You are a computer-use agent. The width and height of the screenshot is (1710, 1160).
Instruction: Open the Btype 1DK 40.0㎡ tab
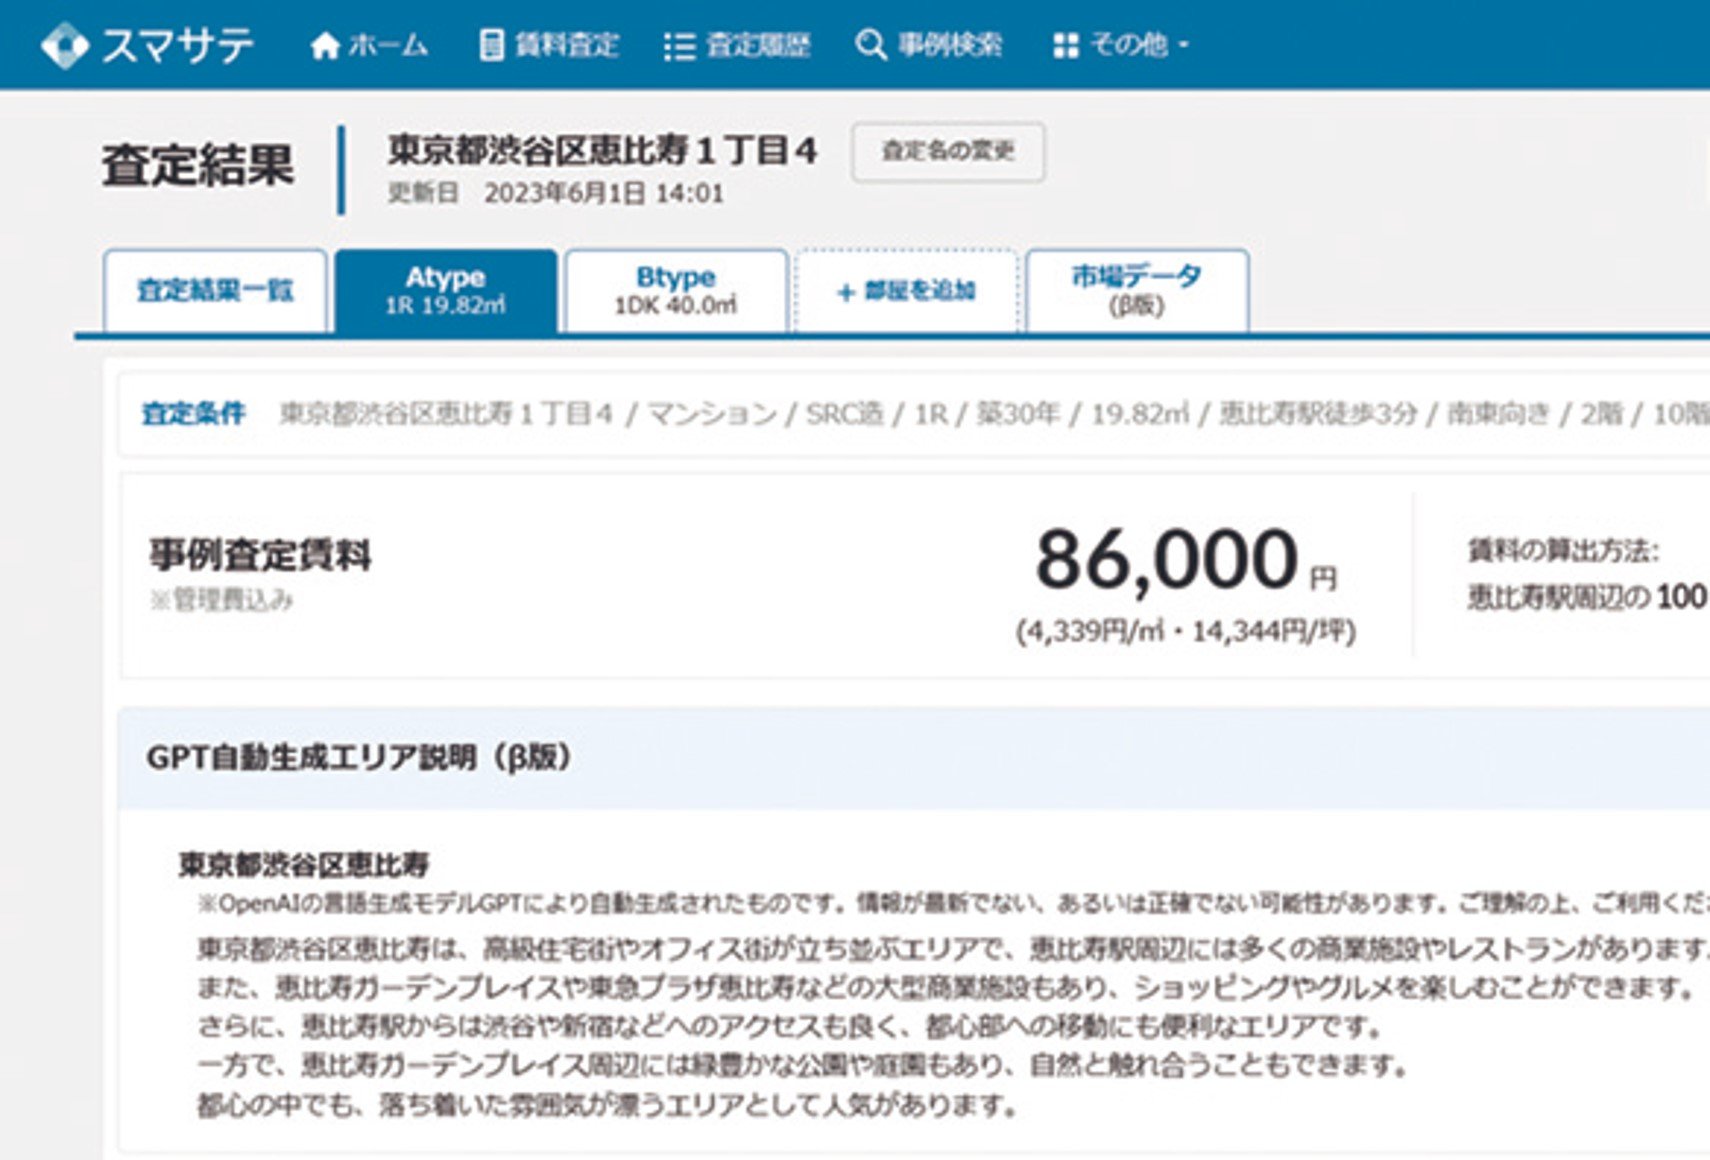coord(676,290)
